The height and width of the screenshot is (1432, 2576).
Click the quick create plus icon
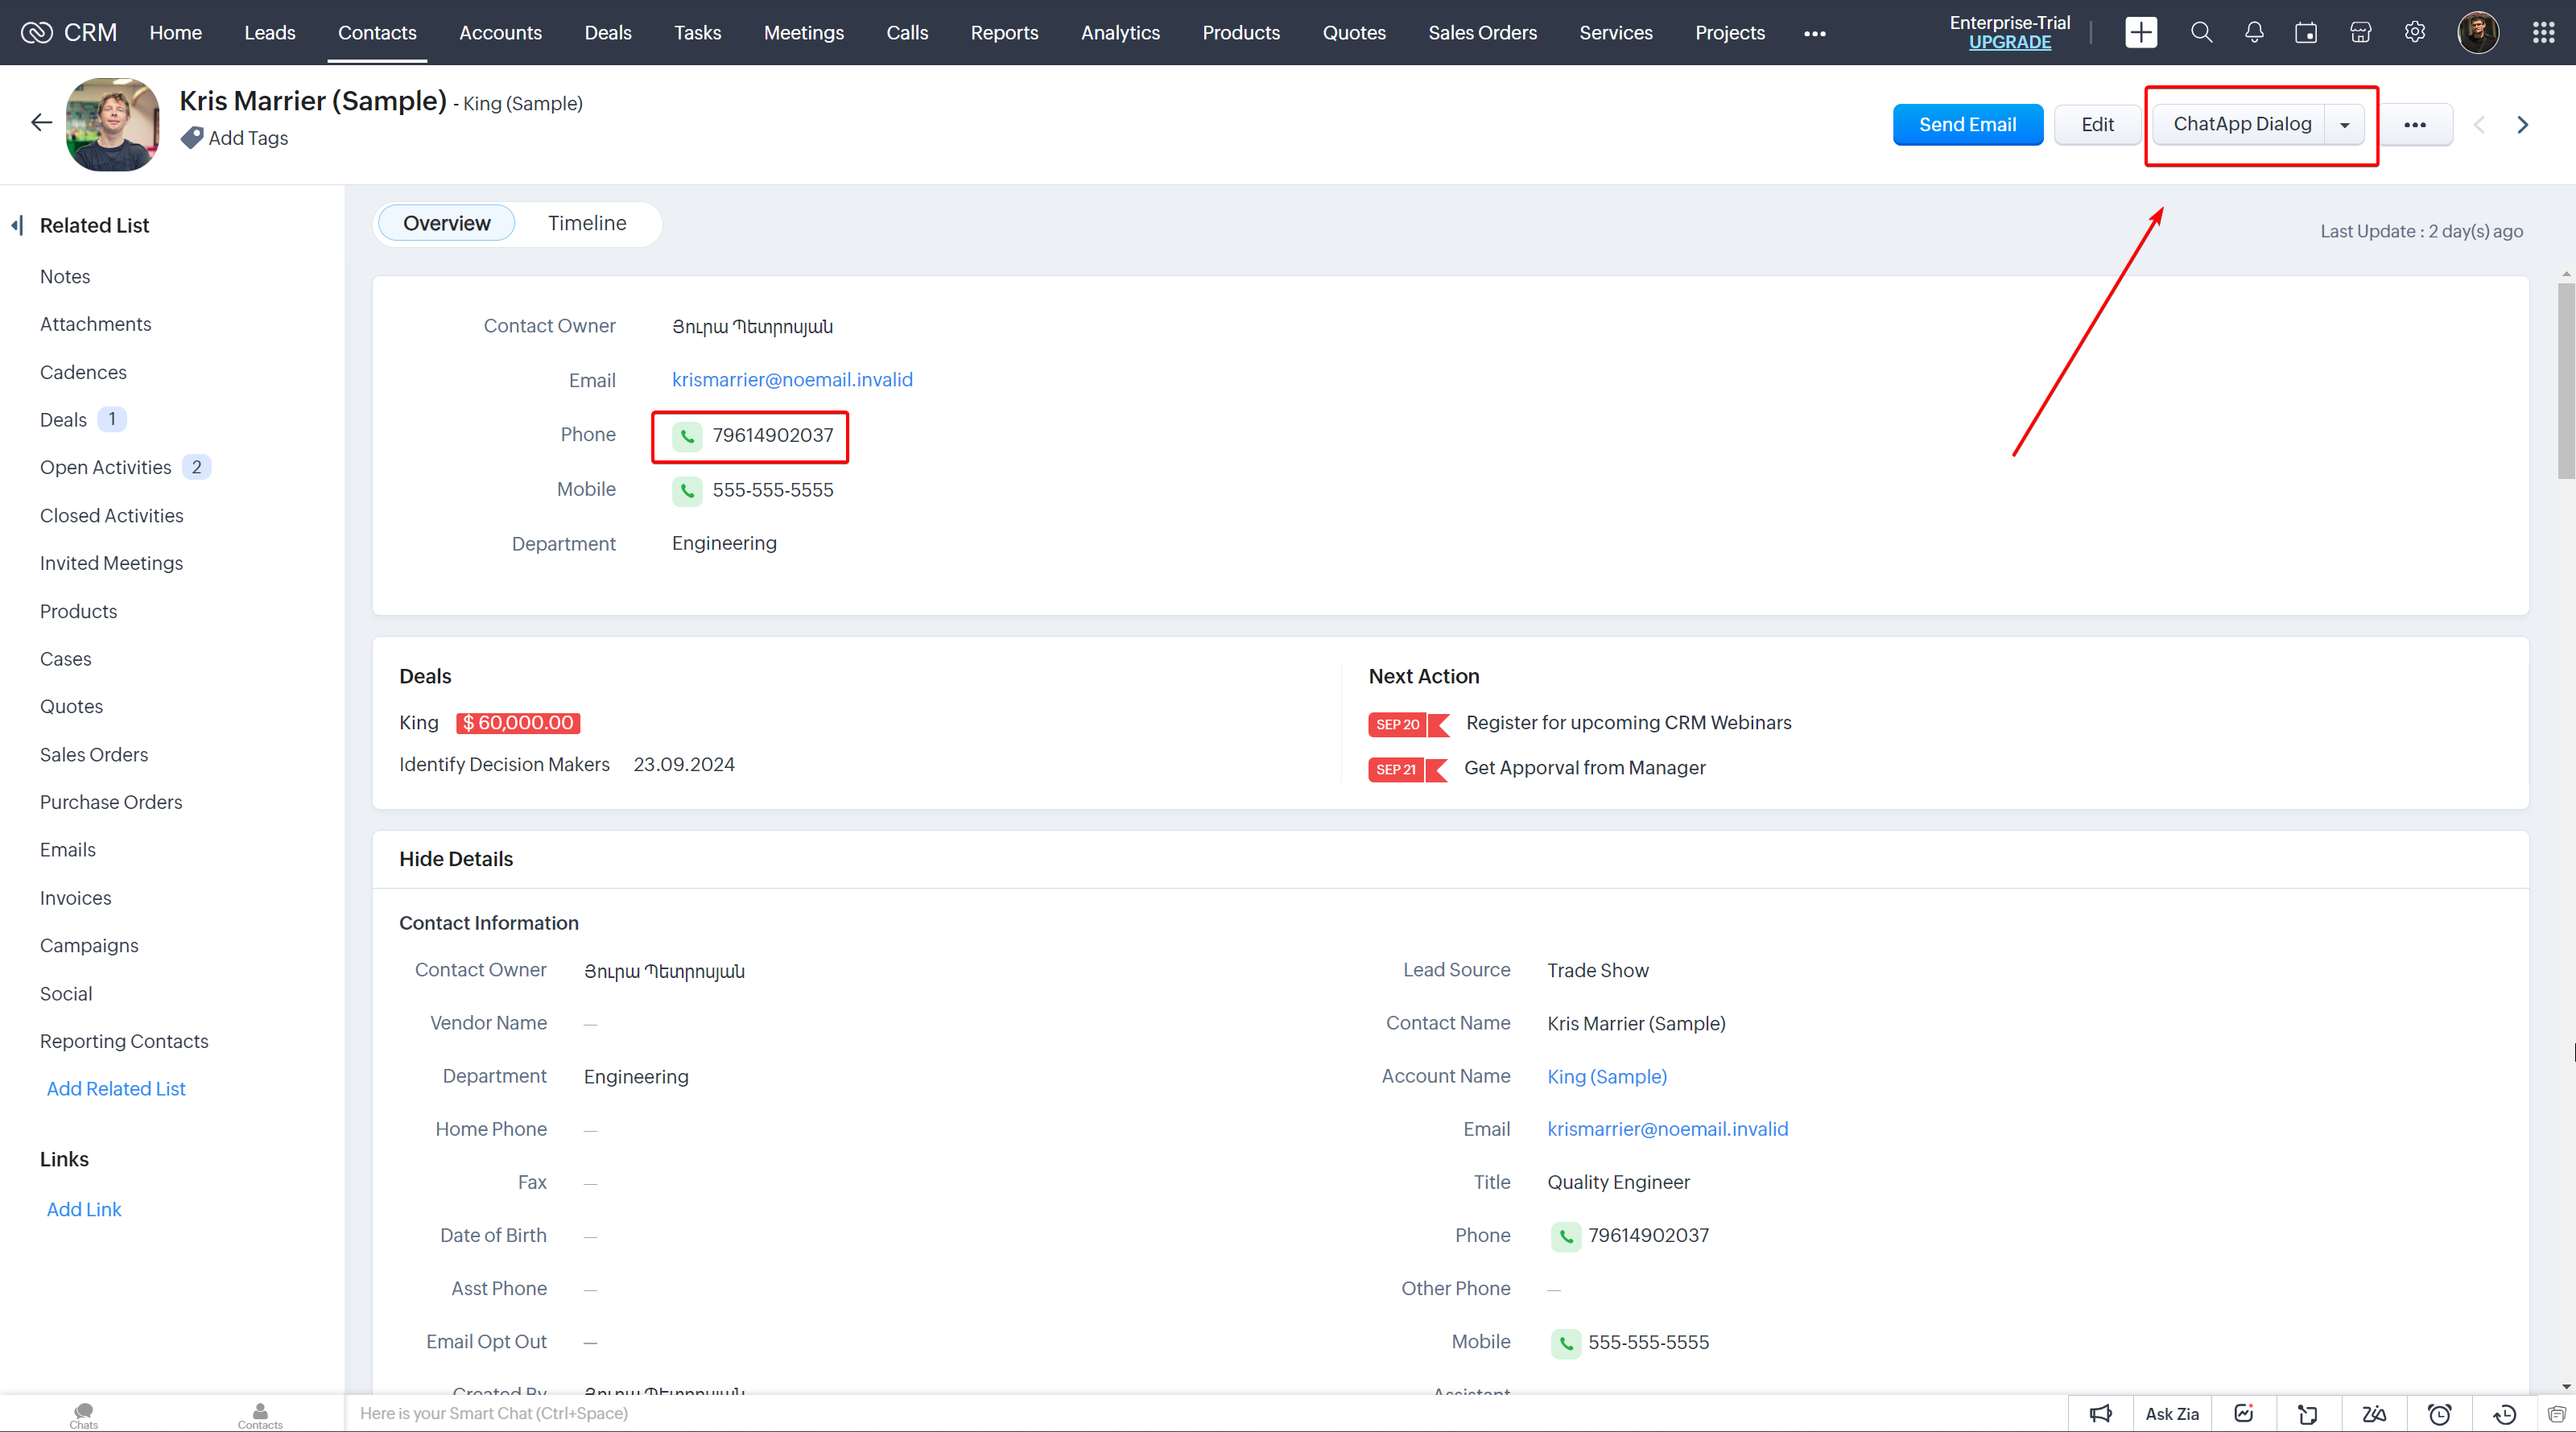tap(2140, 32)
